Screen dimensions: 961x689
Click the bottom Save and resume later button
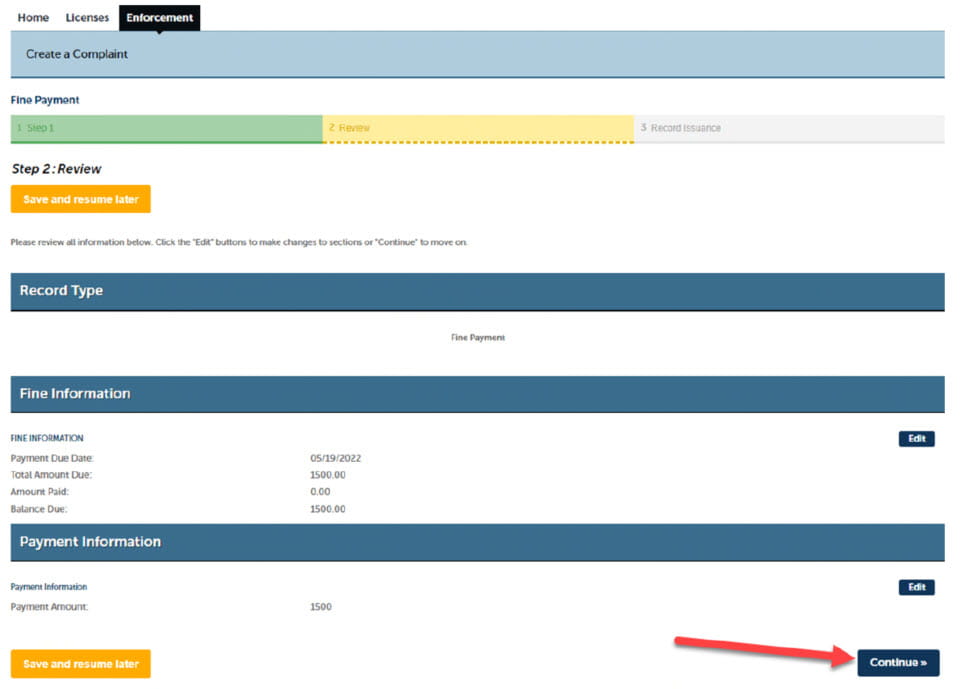pos(80,664)
